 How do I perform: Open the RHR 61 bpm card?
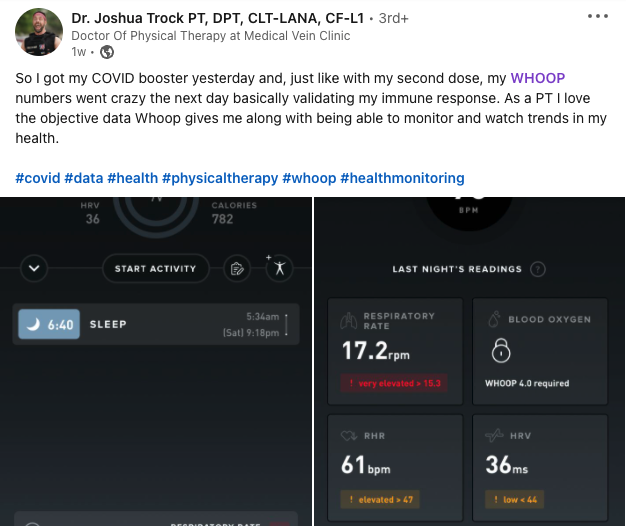(395, 468)
